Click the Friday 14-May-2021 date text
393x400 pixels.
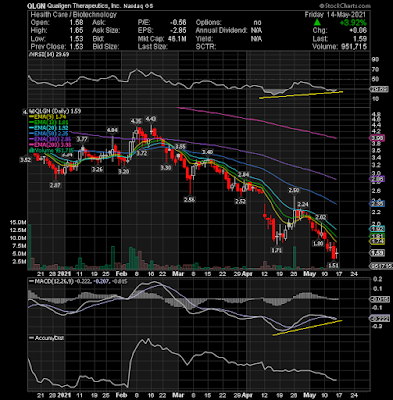[x=335, y=15]
